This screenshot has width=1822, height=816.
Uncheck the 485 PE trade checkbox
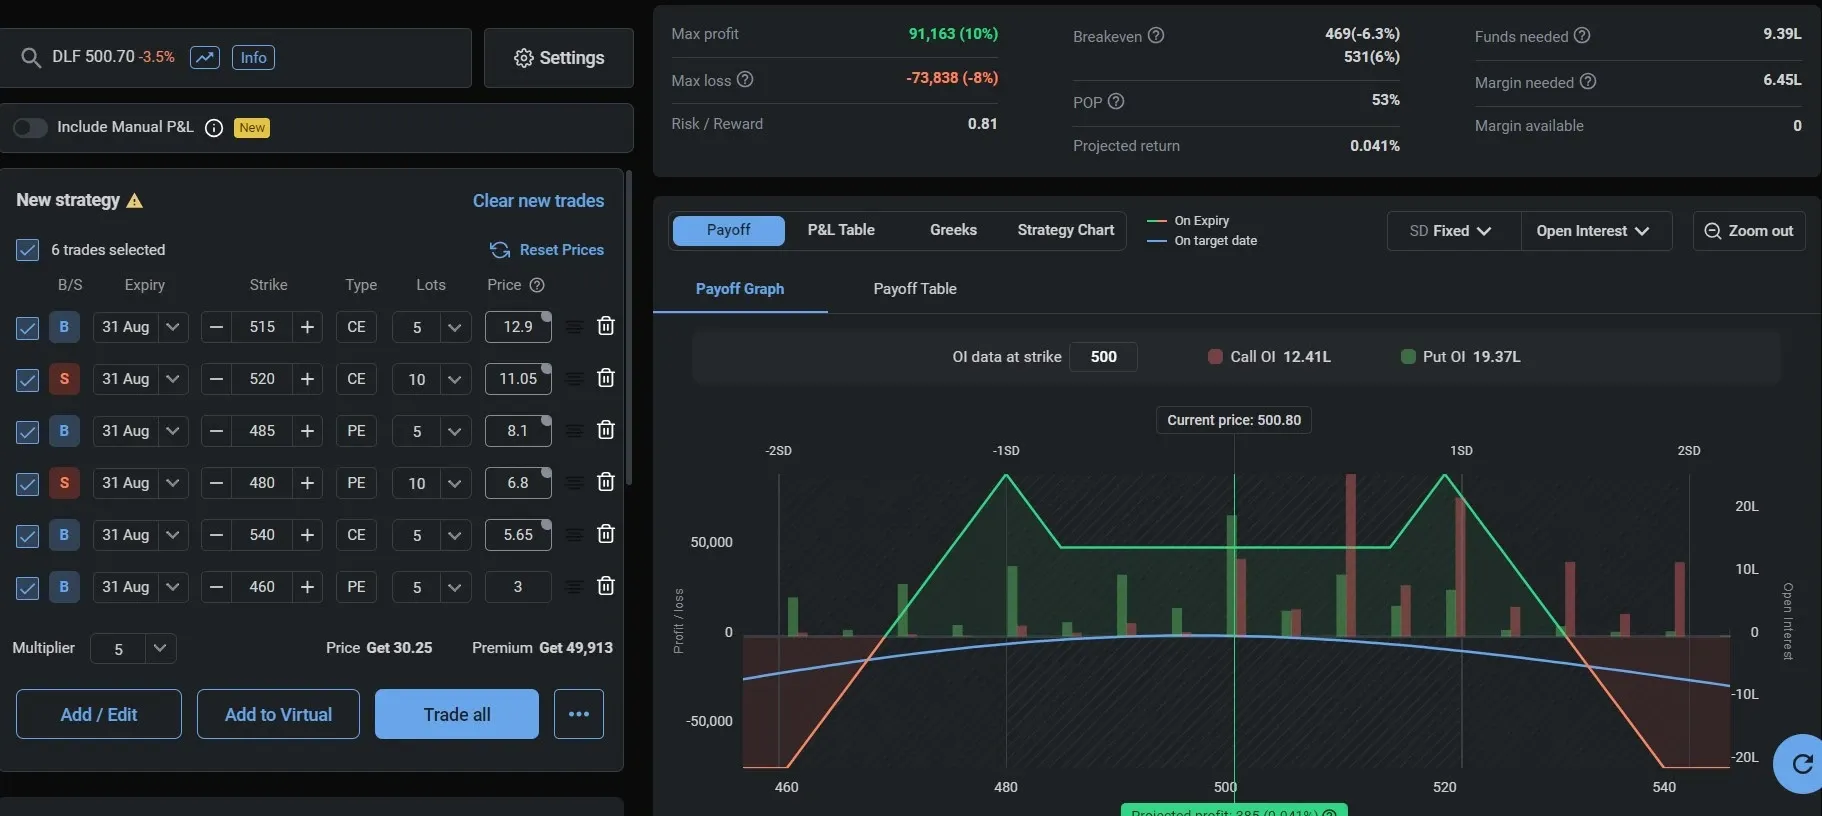[x=28, y=432]
